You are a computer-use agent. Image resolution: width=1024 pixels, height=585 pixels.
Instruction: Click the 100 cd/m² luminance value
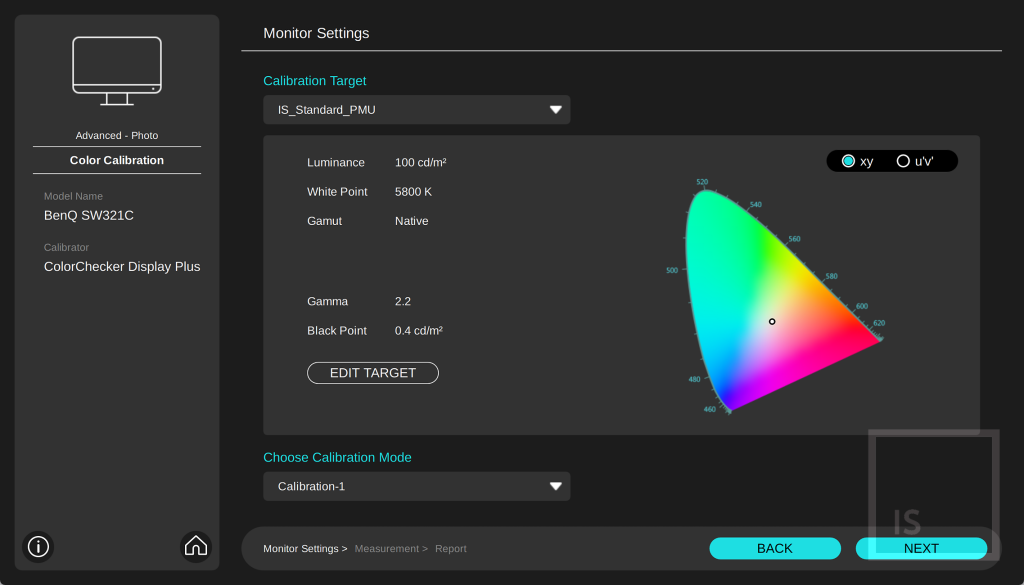click(x=420, y=163)
